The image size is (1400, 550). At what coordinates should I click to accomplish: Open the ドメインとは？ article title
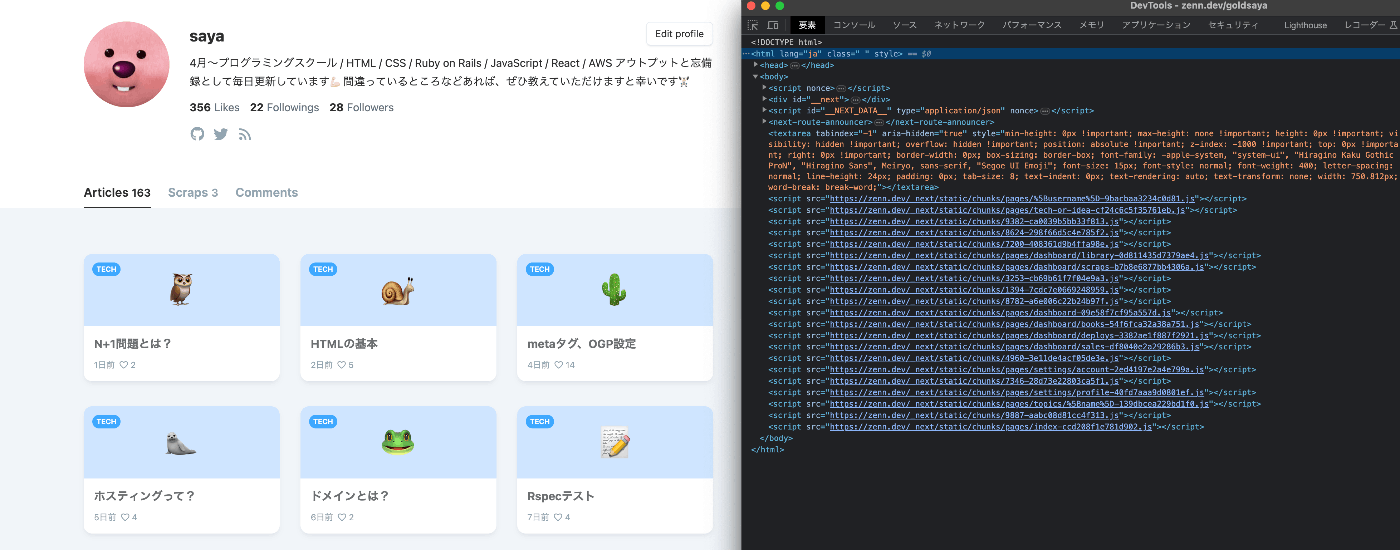tap(349, 496)
